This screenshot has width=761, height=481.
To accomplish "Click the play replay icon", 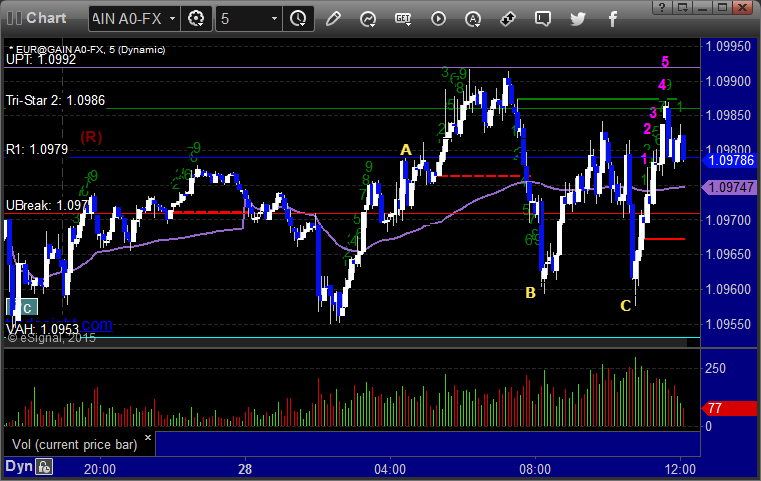I will 438,19.
